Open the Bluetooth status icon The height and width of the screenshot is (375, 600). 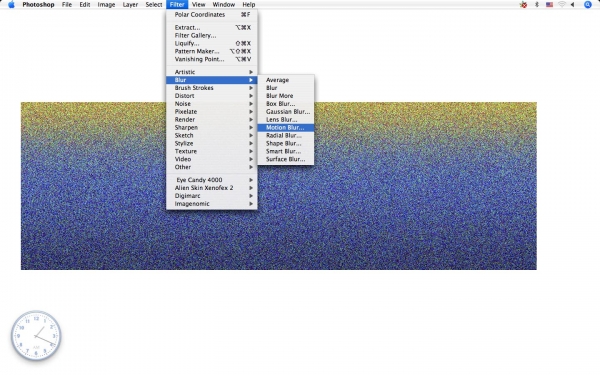tap(536, 5)
